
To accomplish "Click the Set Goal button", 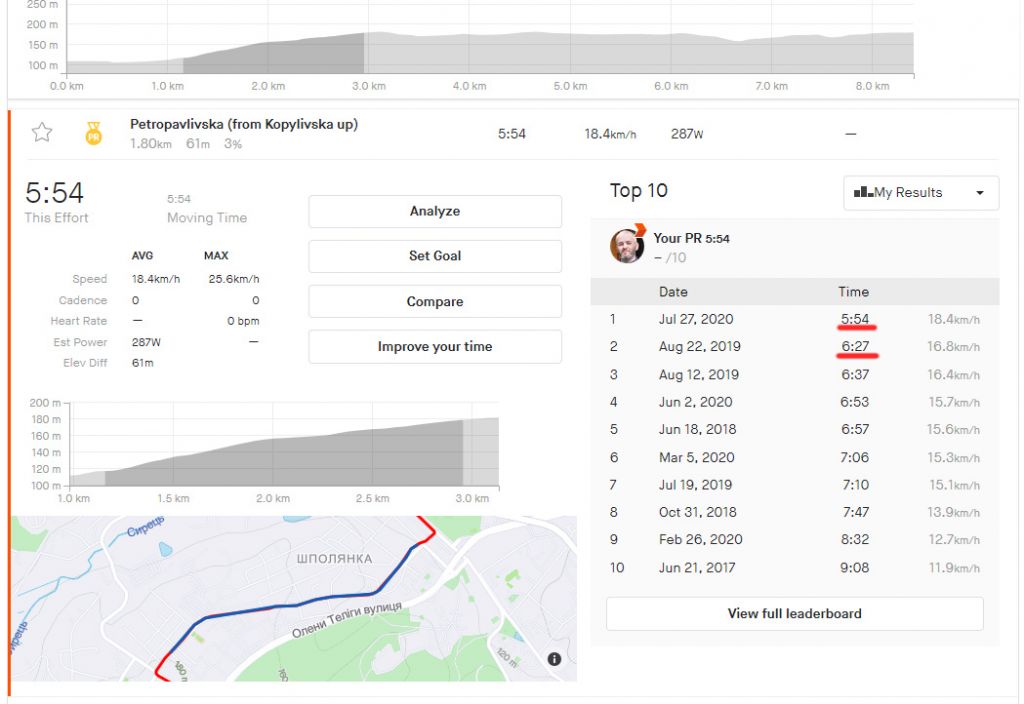I will [x=435, y=256].
